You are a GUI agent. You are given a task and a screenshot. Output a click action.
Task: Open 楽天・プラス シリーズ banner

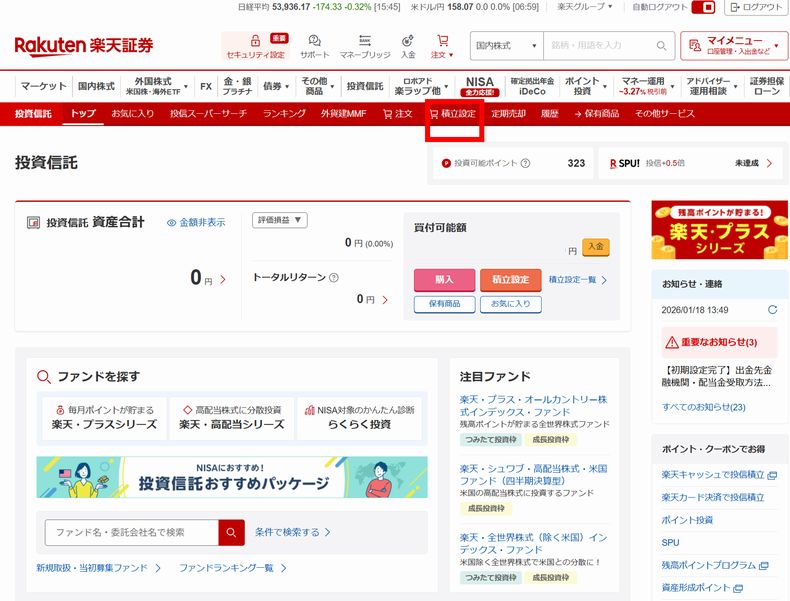tap(719, 230)
